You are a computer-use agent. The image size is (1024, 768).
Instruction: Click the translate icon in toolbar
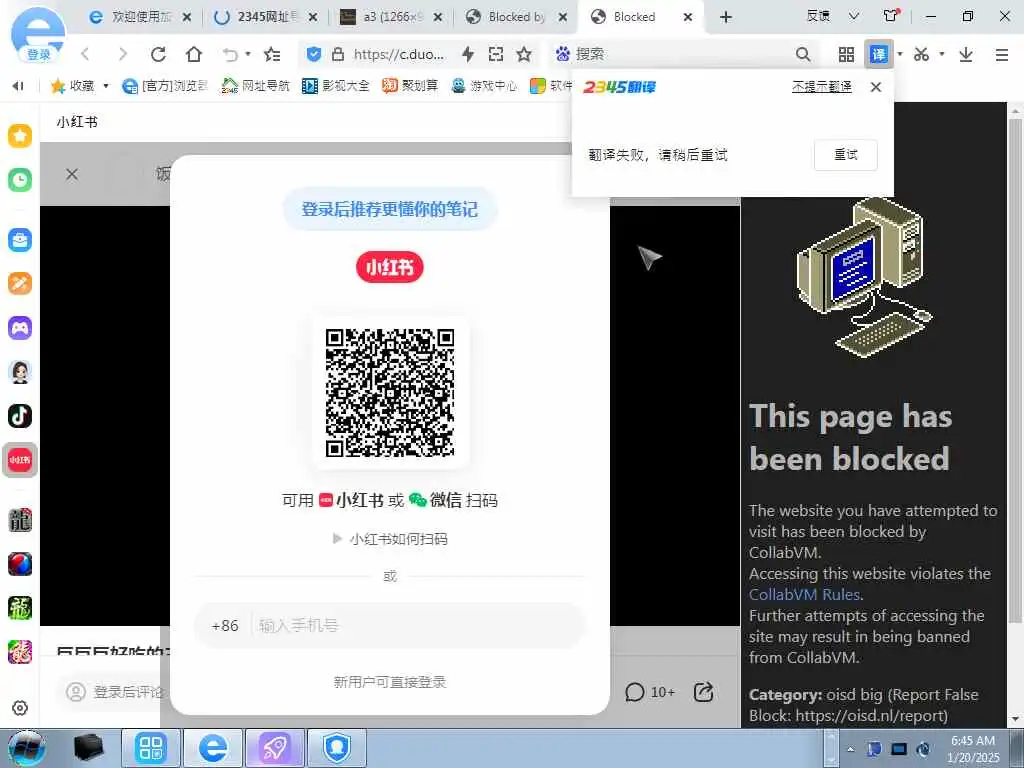coord(879,54)
